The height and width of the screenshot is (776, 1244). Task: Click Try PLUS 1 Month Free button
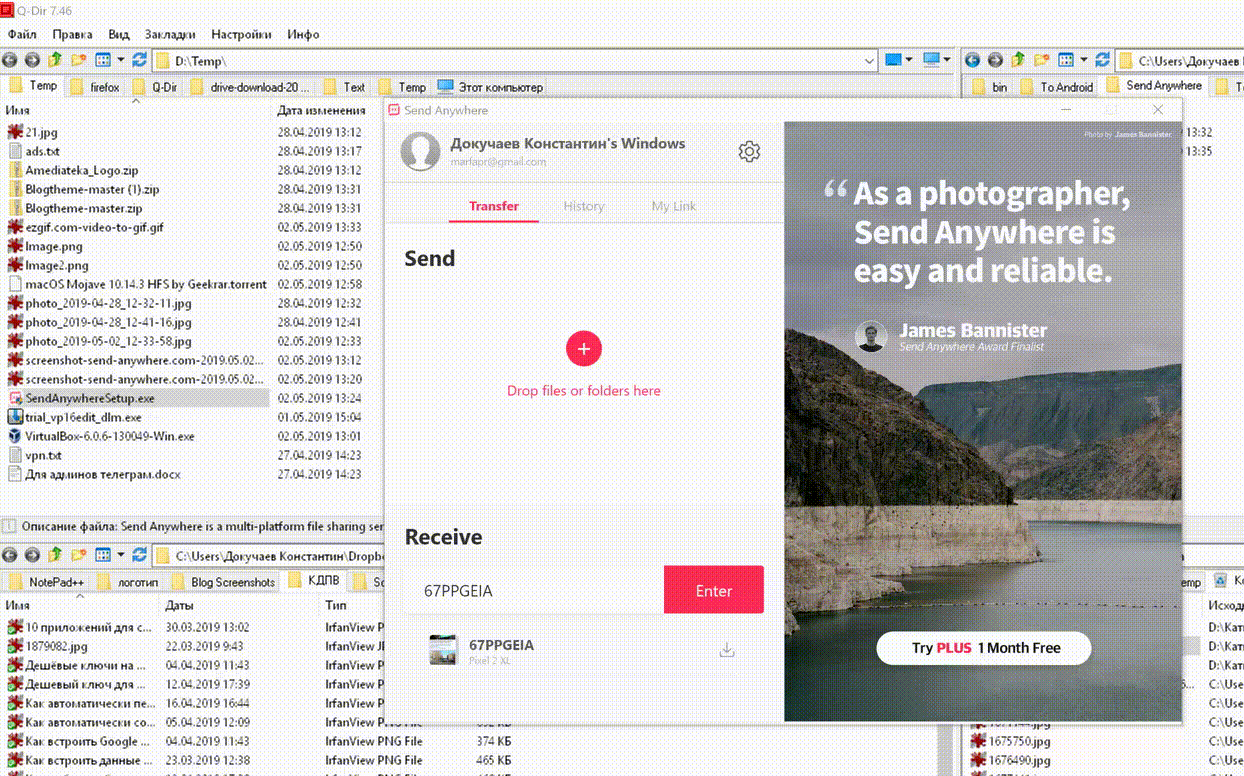point(984,648)
